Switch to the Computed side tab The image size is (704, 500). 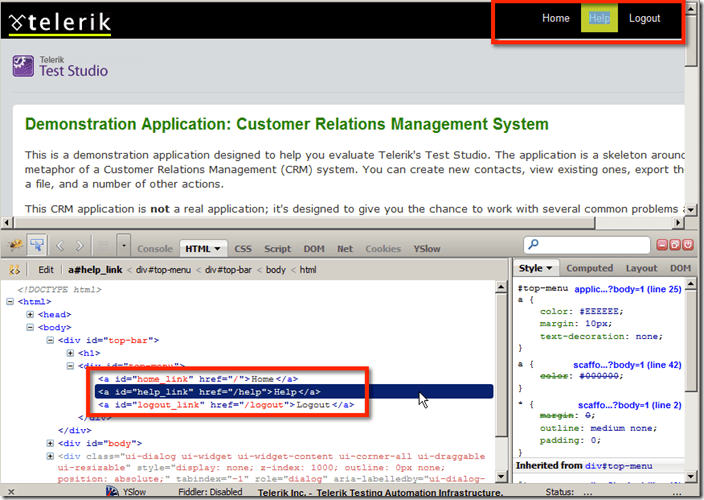[x=589, y=269]
